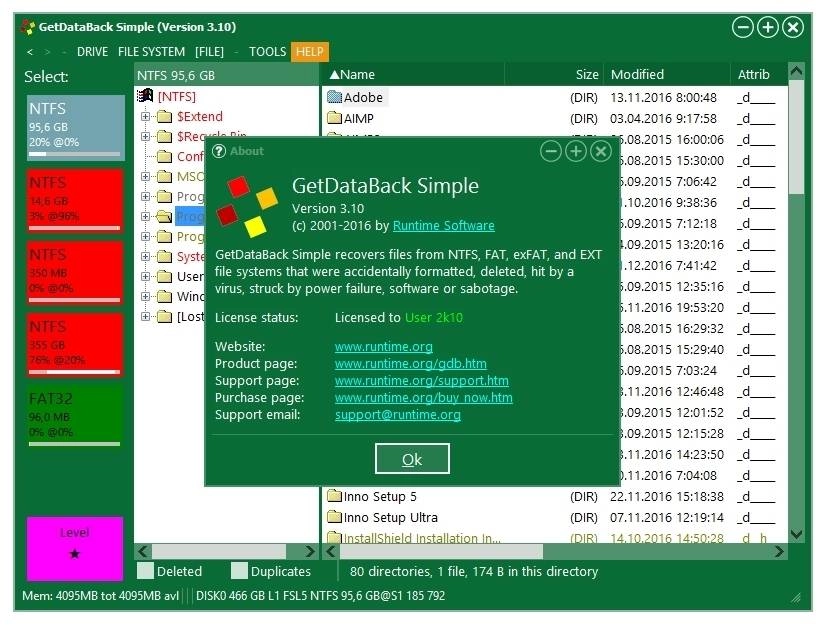Click the magenta Level box
830x631 pixels.
pos(75,549)
